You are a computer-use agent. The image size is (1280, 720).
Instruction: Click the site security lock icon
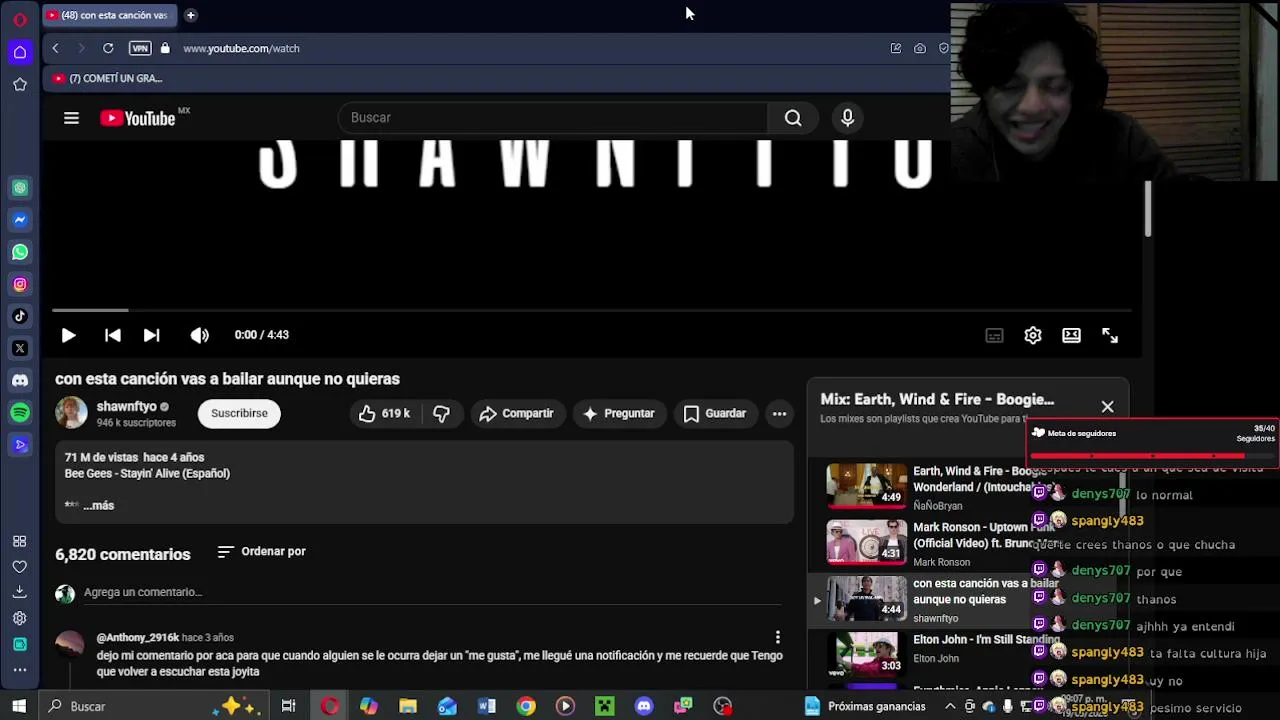165,48
